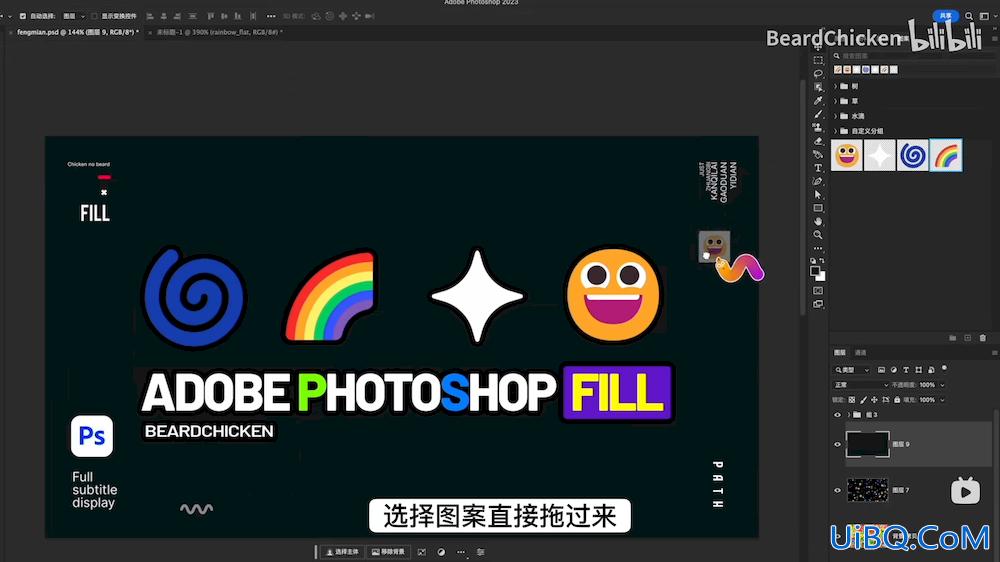
Task: Select the blue spiral pattern thumbnail
Action: [913, 155]
